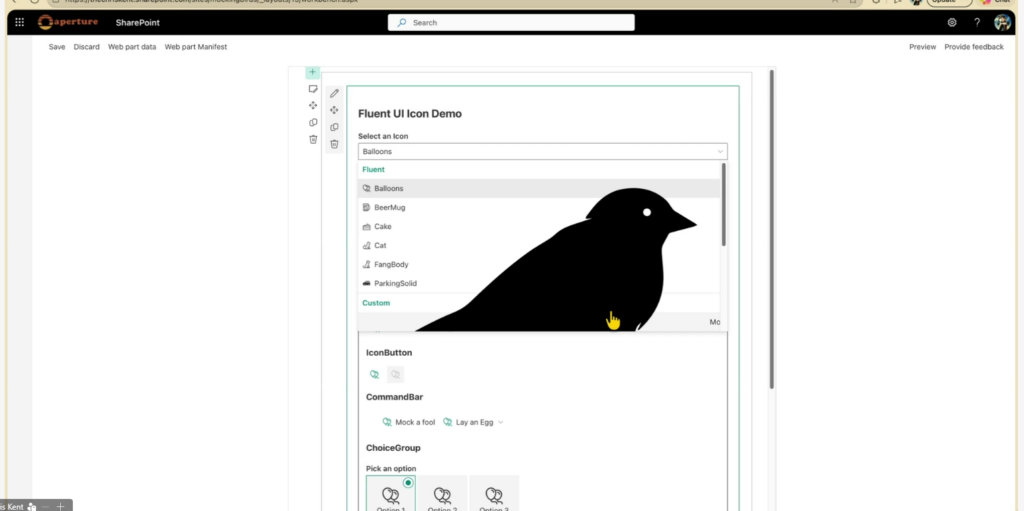Open the SharePoint settings gear
Image resolution: width=1024 pixels, height=511 pixels.
(952, 22)
